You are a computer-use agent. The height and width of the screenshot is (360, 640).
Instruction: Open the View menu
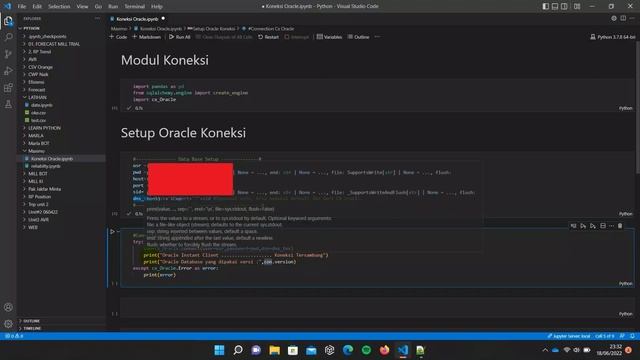[82, 7]
